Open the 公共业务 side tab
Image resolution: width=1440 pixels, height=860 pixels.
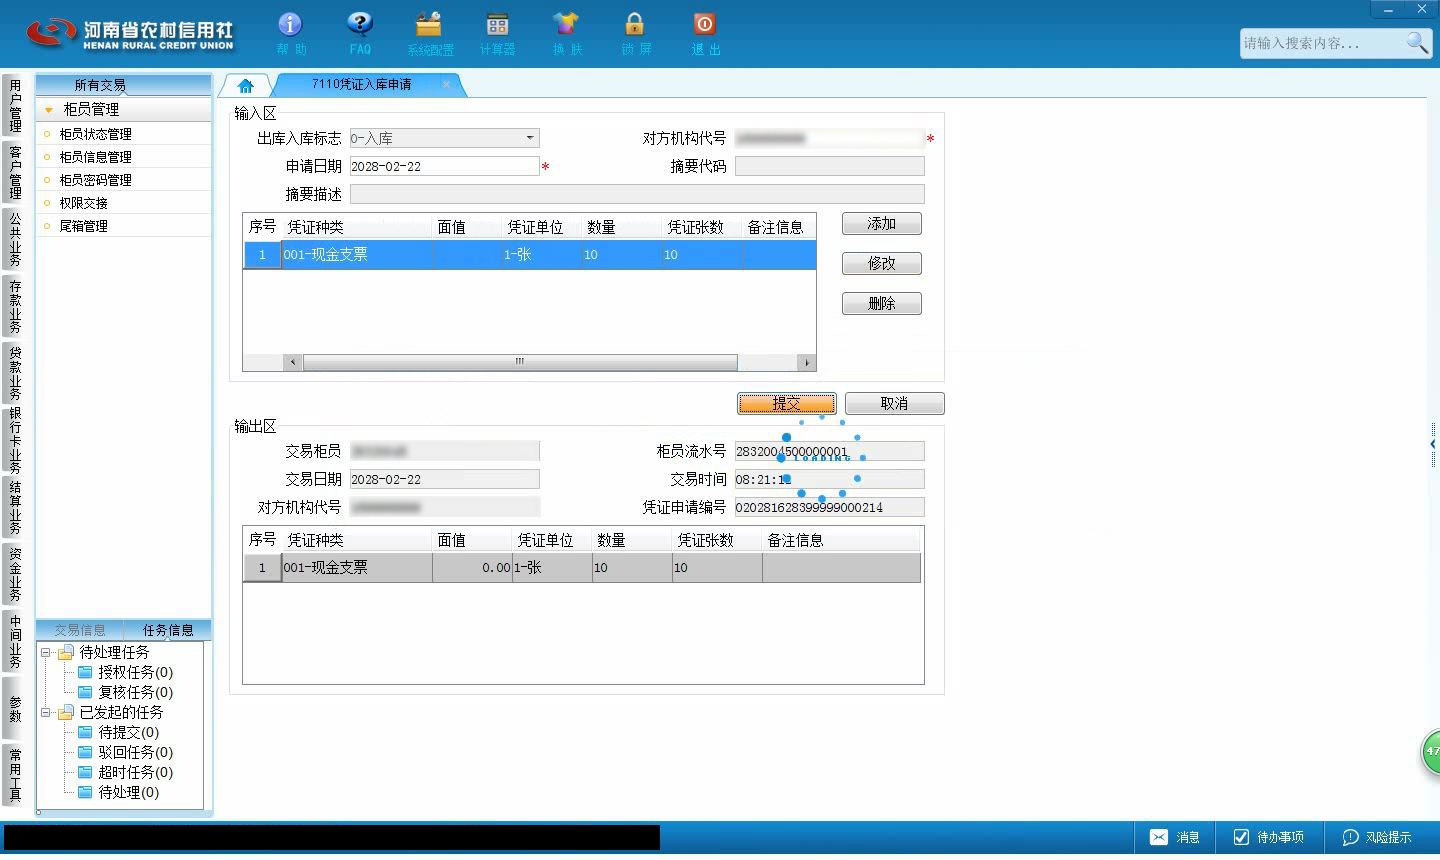pyautogui.click(x=15, y=239)
